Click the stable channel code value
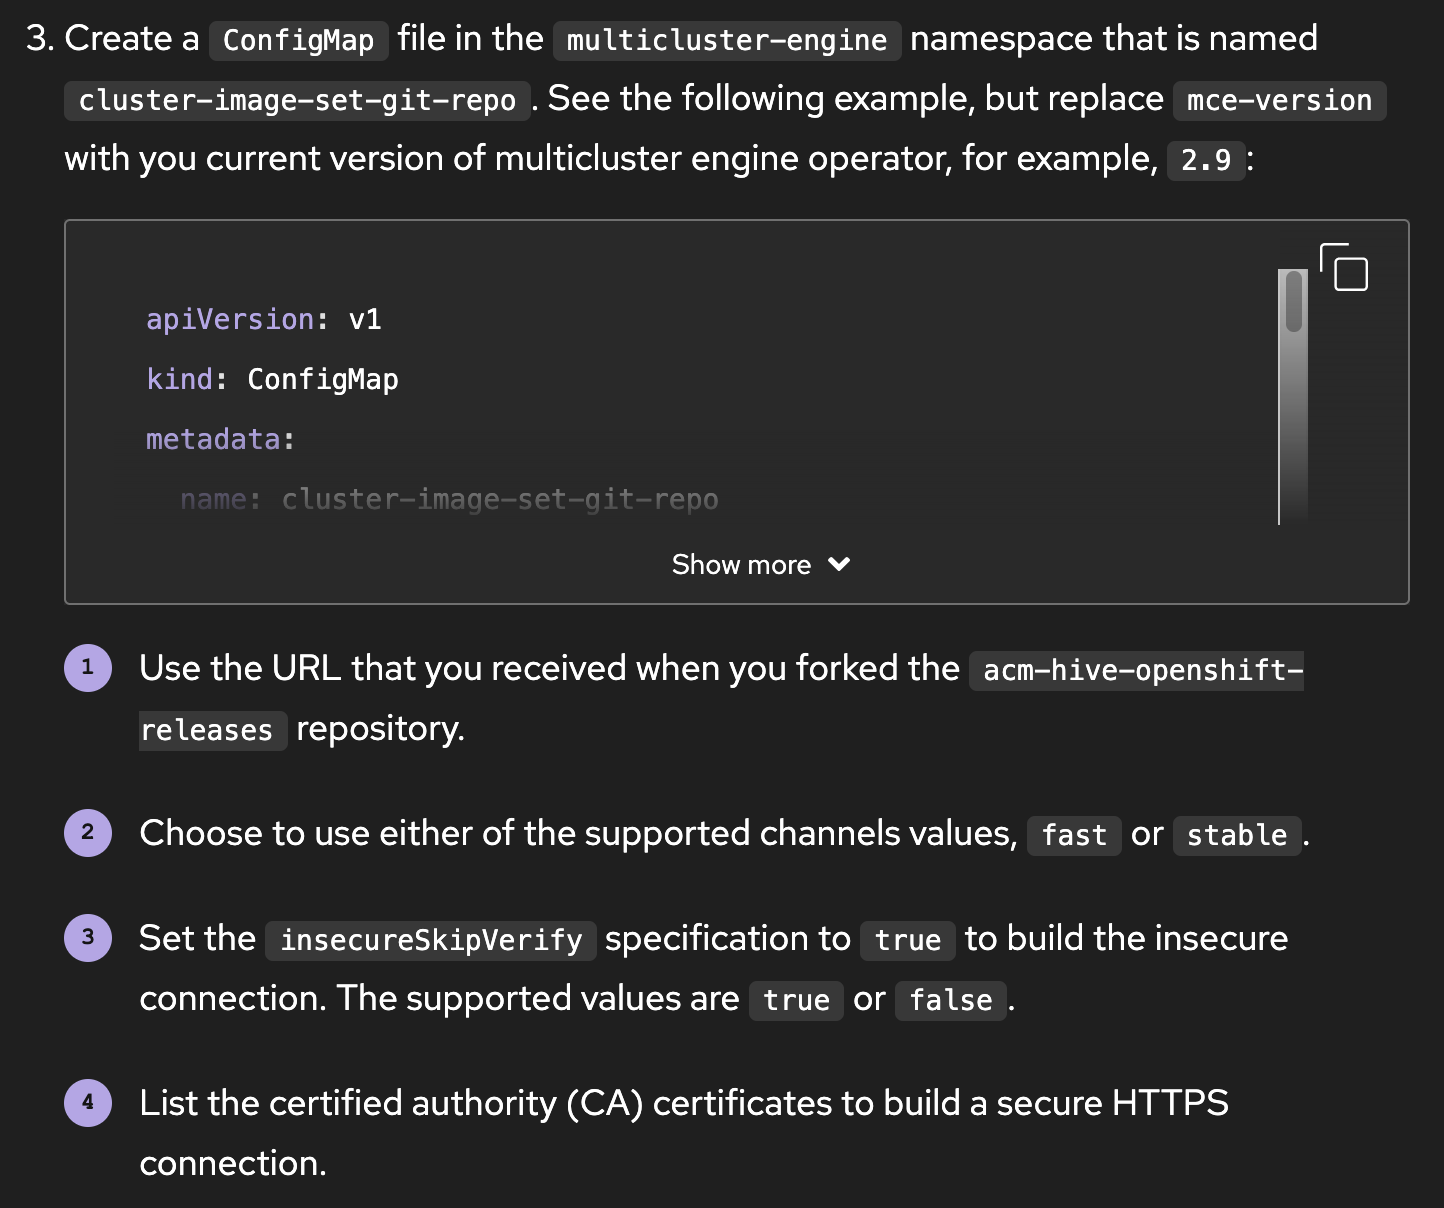The image size is (1444, 1208). coord(1236,835)
